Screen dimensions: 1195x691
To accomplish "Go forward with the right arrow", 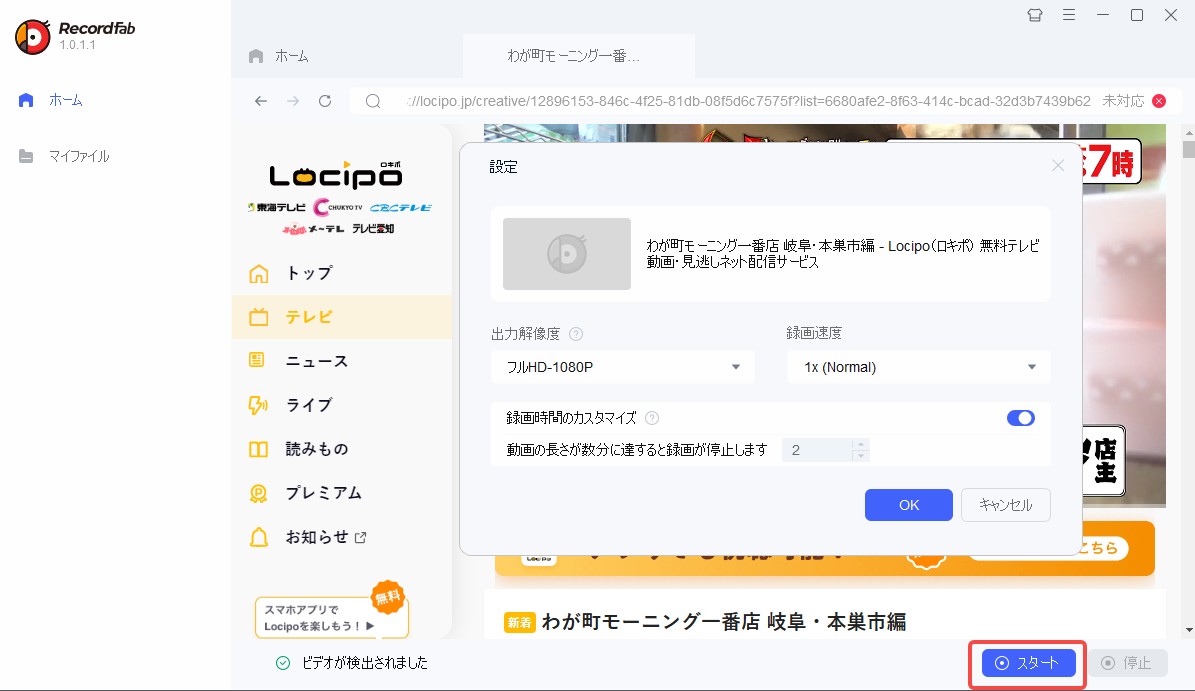I will click(x=293, y=101).
